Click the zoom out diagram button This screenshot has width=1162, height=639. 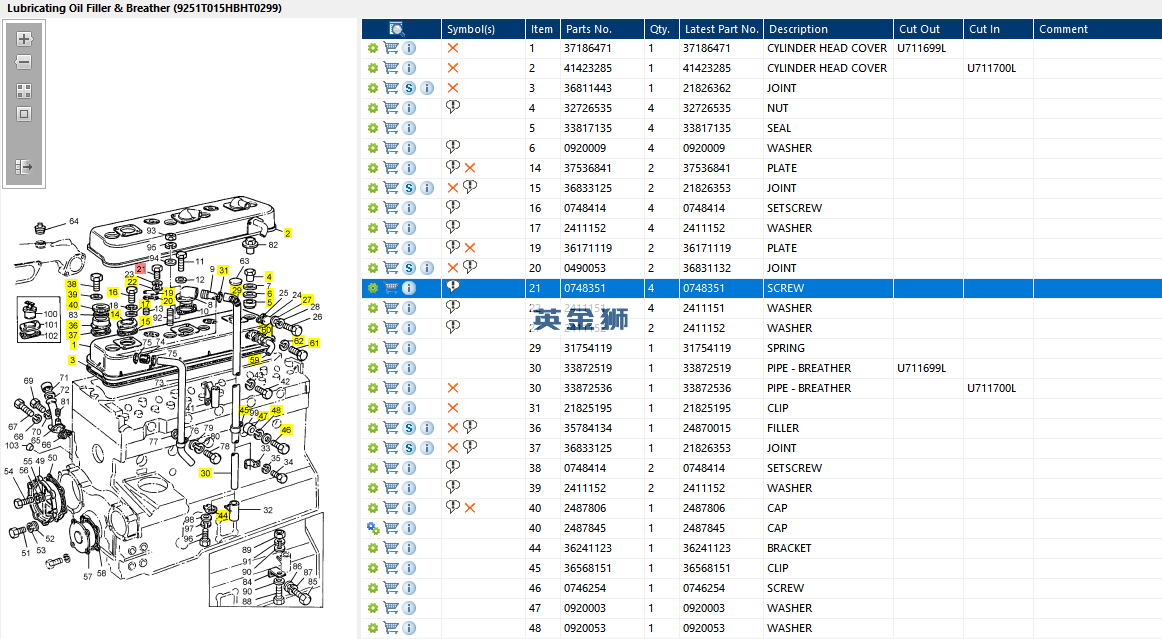[24, 62]
